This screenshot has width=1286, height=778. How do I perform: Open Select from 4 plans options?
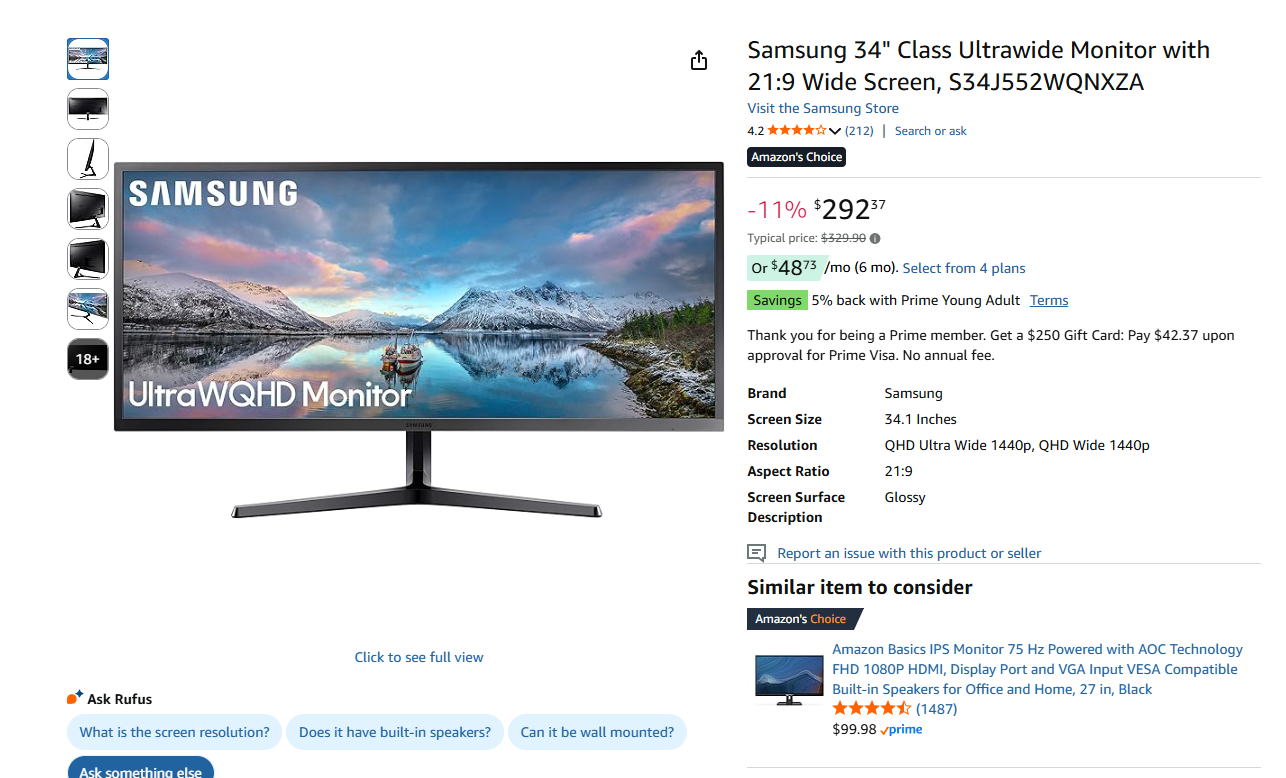click(x=964, y=268)
